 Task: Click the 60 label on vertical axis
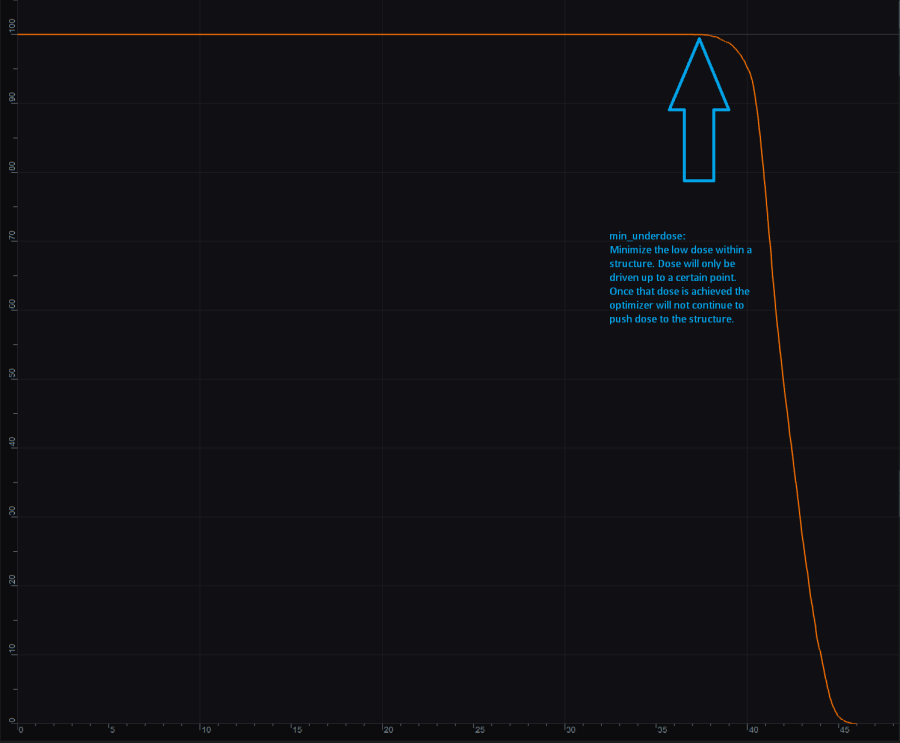pos(13,306)
